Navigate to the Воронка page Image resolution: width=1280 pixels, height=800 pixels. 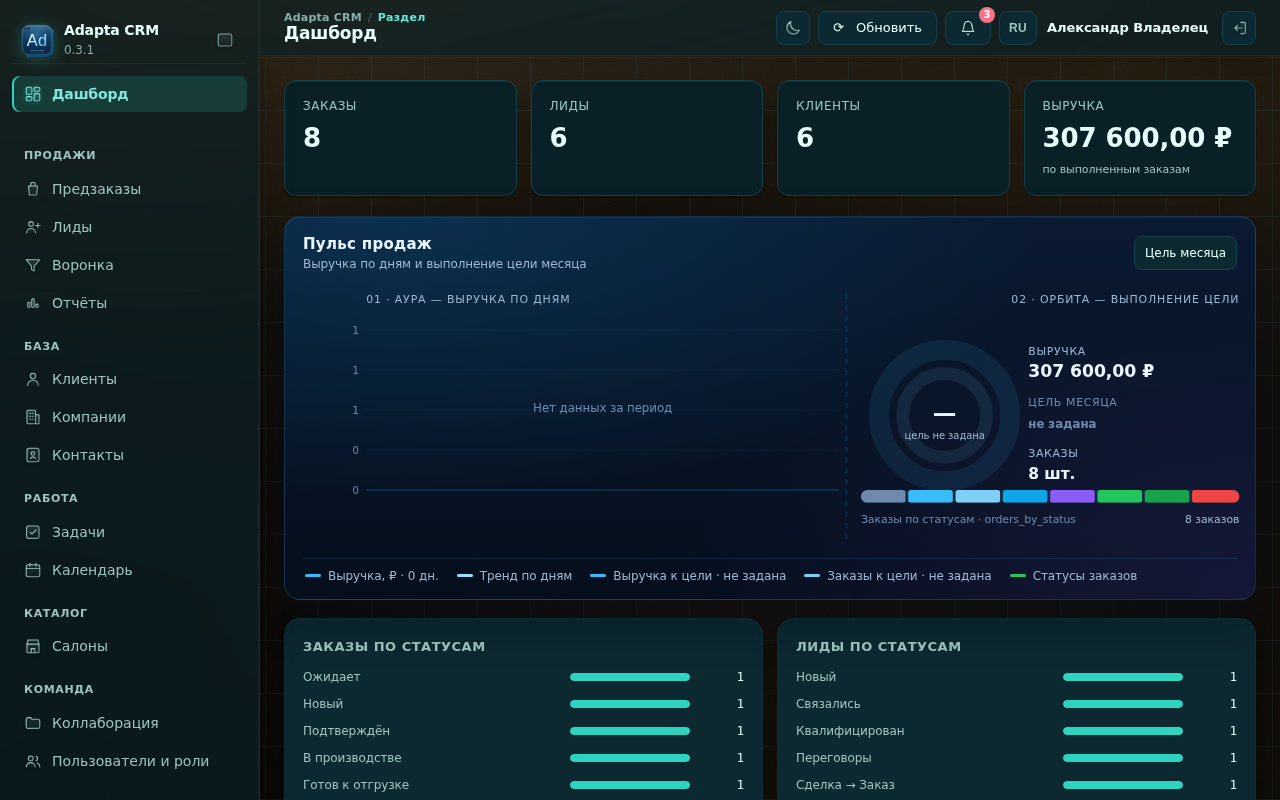pos(130,265)
